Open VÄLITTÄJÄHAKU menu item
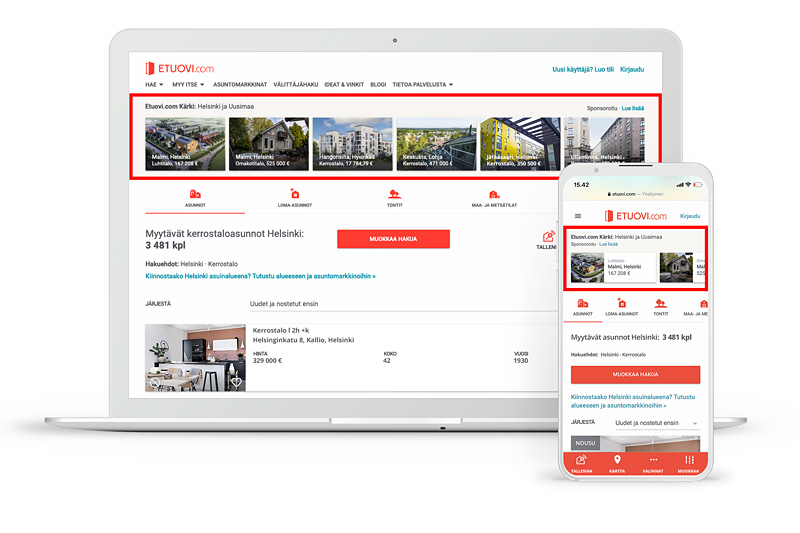The image size is (800, 533). [x=295, y=85]
